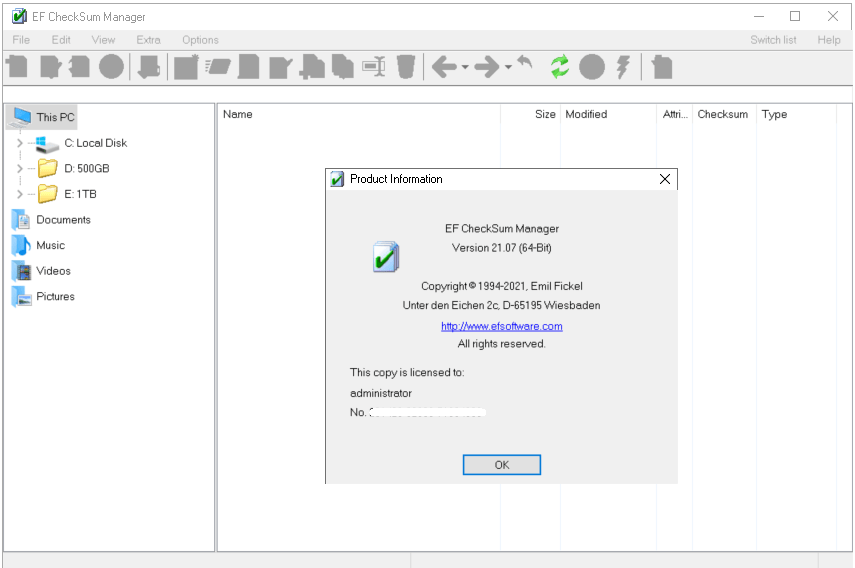Click the rename text-cursor toolbar icon

point(374,67)
